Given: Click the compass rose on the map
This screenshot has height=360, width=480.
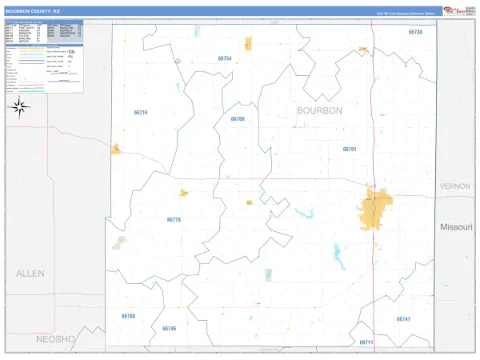Looking at the screenshot, I should (x=19, y=107).
